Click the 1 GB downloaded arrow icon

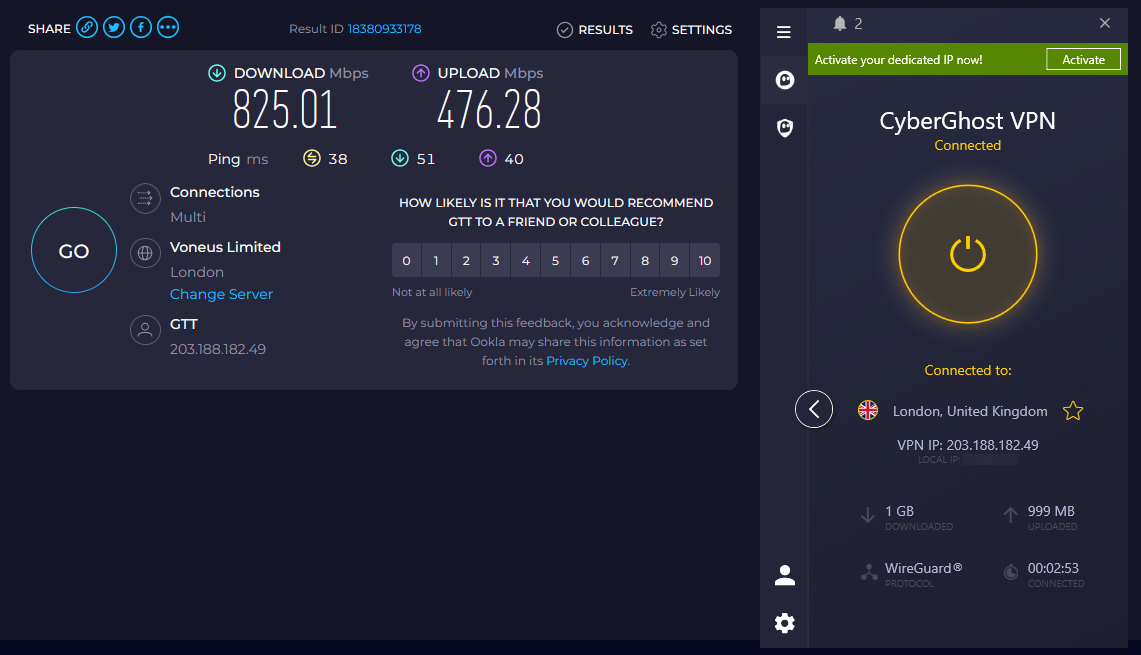[x=867, y=515]
